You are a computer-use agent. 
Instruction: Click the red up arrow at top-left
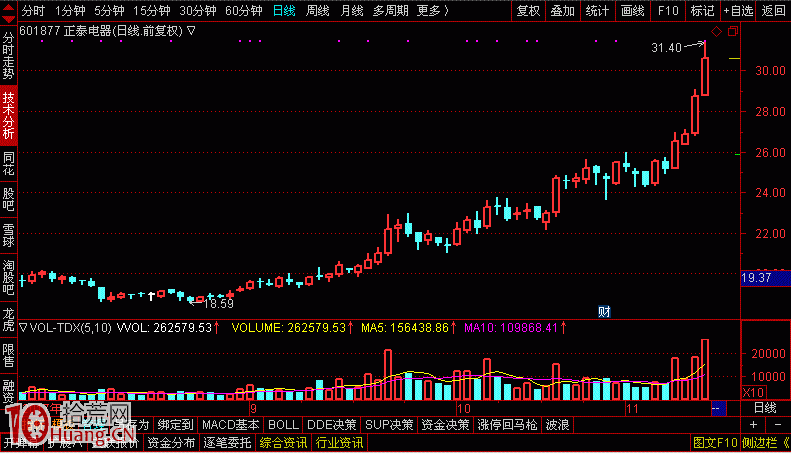point(9,7)
